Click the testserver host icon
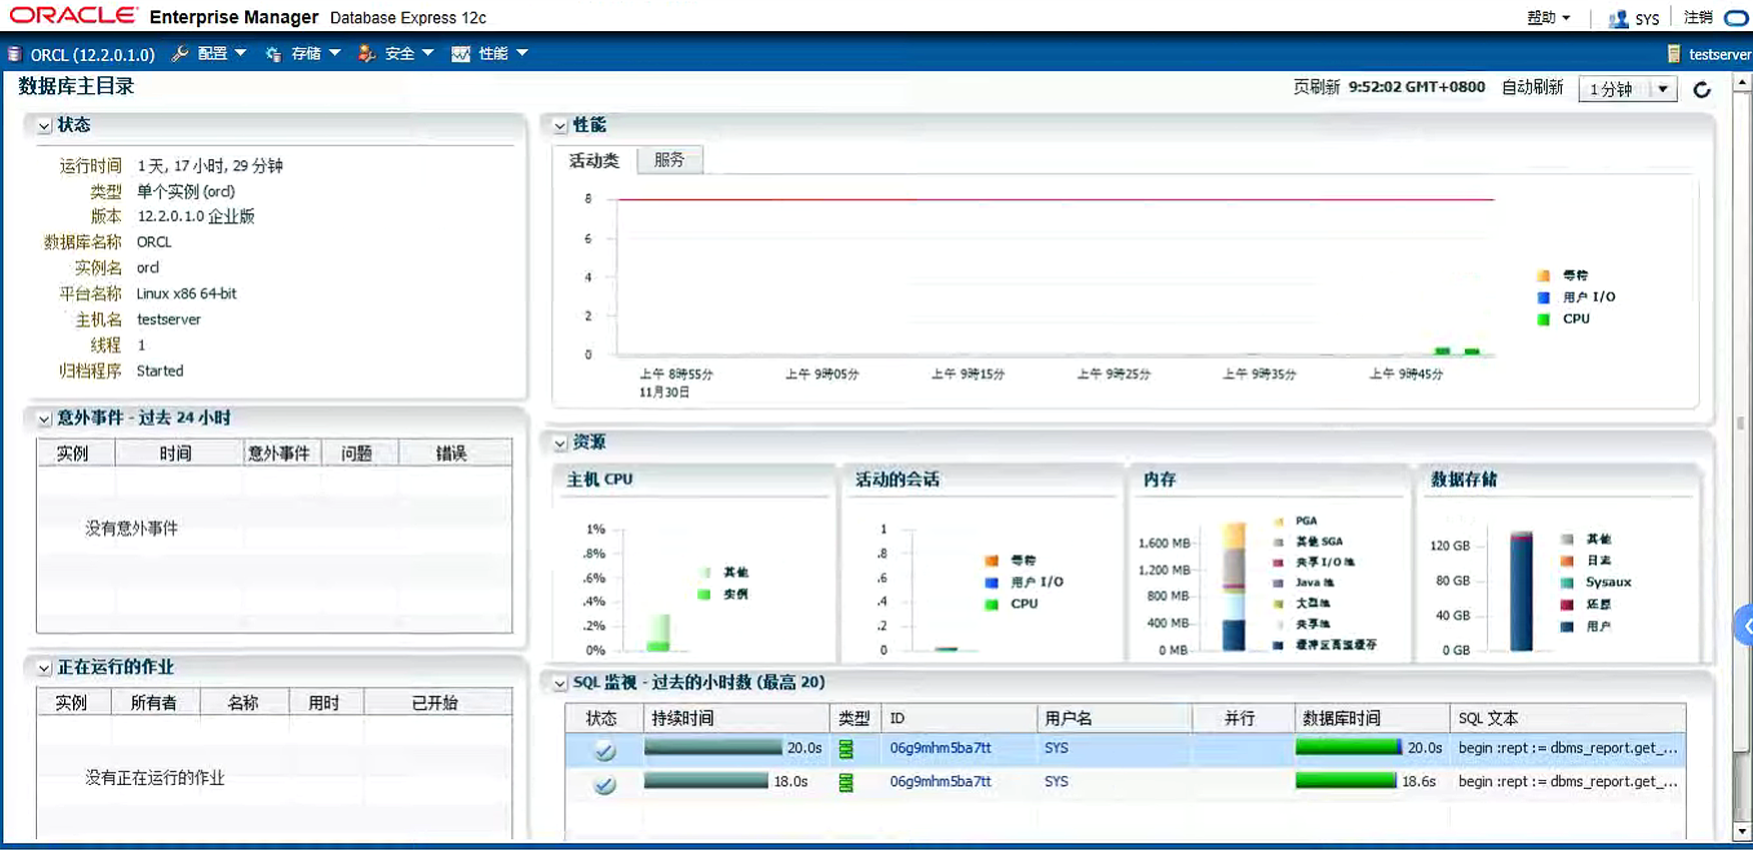 pyautogui.click(x=1674, y=54)
